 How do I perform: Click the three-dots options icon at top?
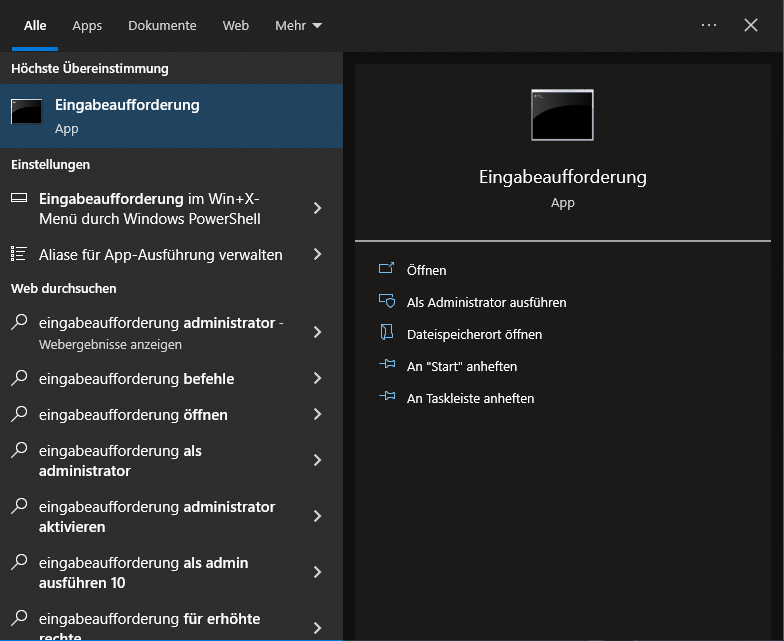click(709, 25)
